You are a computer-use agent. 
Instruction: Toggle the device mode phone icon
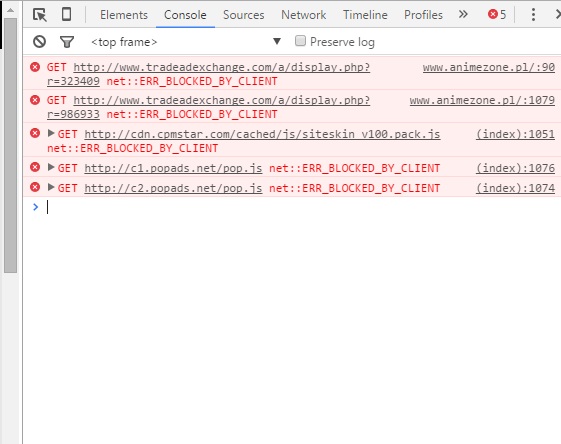[x=66, y=15]
